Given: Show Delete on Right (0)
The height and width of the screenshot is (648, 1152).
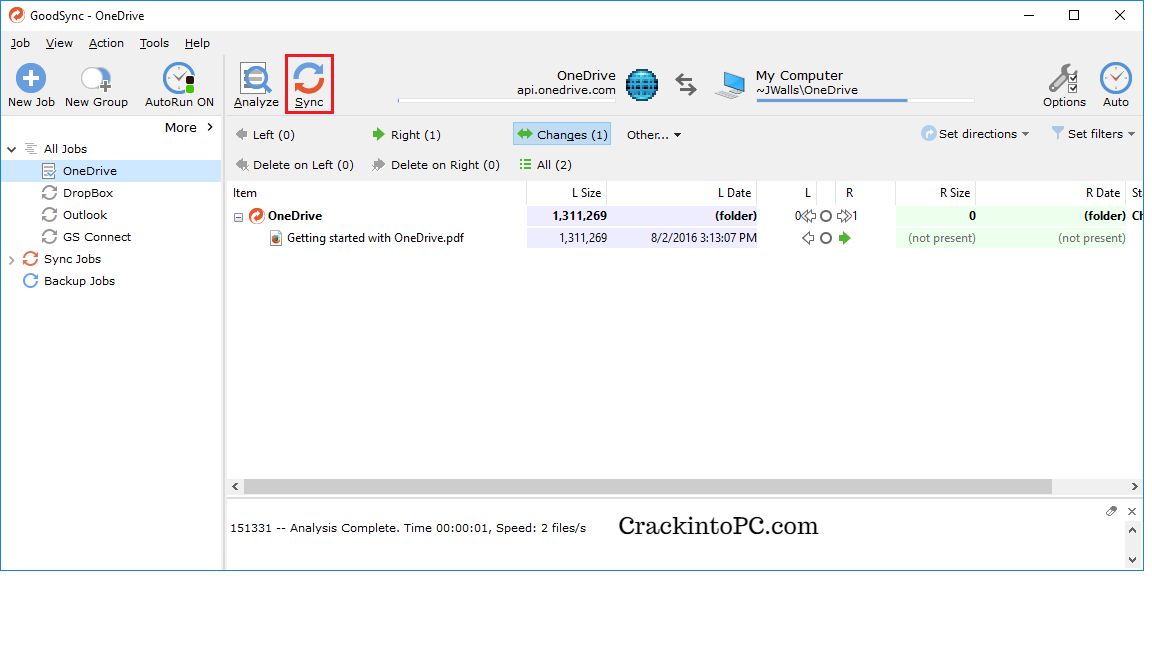Looking at the screenshot, I should click(x=436, y=165).
